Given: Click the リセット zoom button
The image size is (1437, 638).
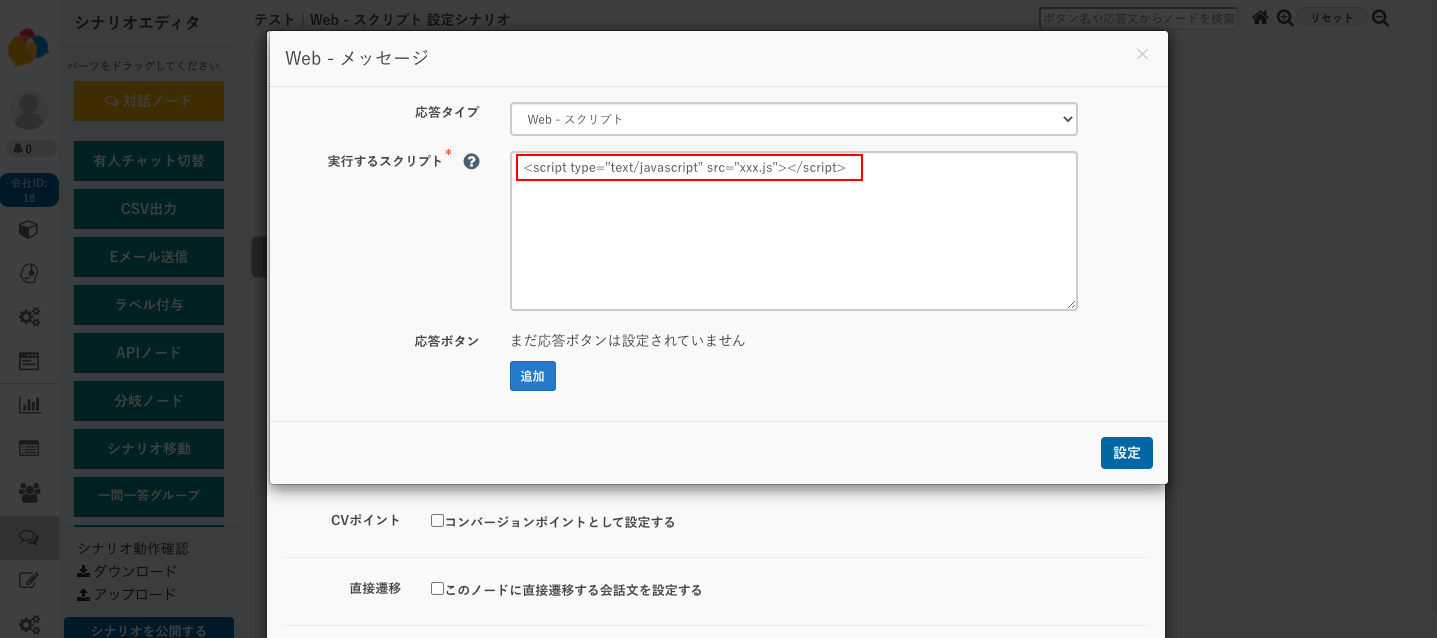Looking at the screenshot, I should coord(1332,18).
